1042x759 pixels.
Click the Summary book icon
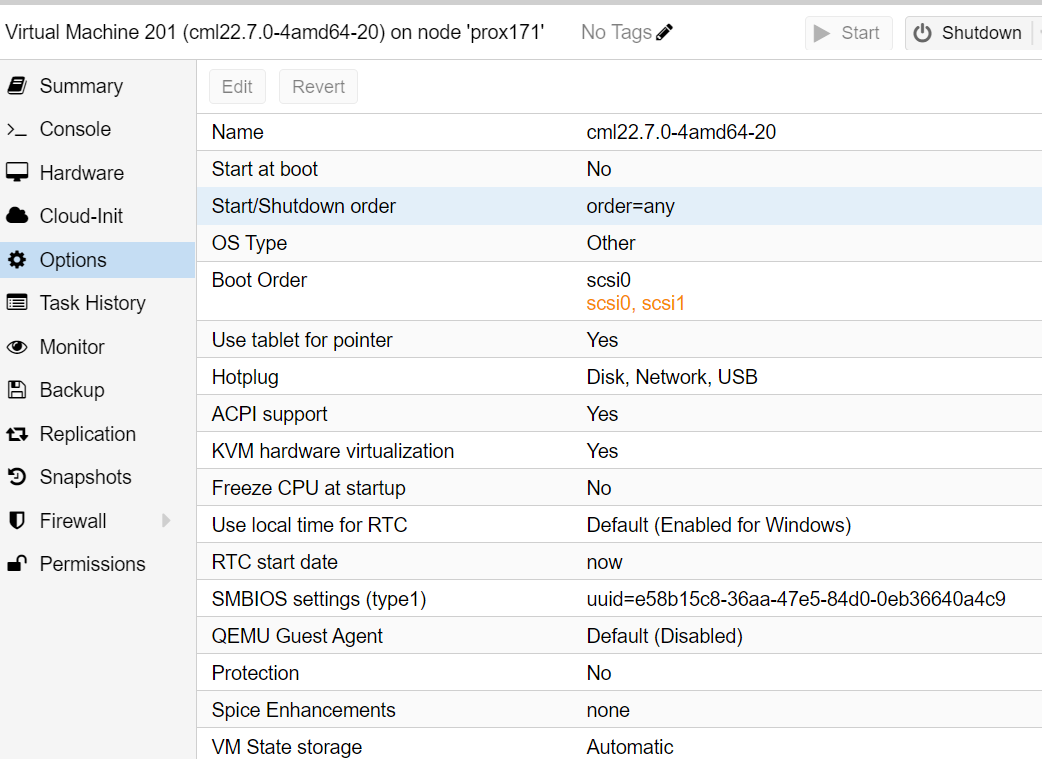click(x=17, y=86)
